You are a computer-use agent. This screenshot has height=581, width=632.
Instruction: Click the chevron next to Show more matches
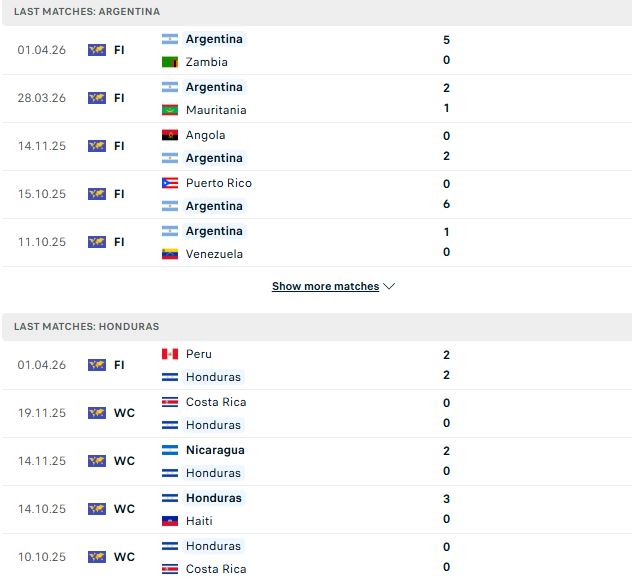click(389, 286)
